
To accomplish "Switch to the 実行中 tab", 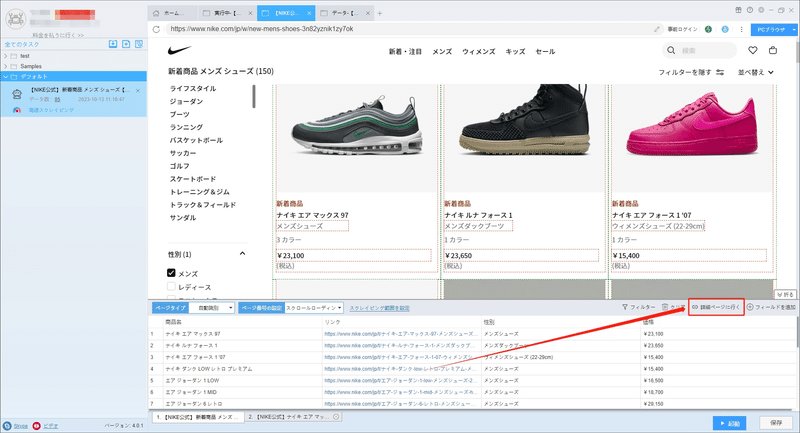I will 227,13.
